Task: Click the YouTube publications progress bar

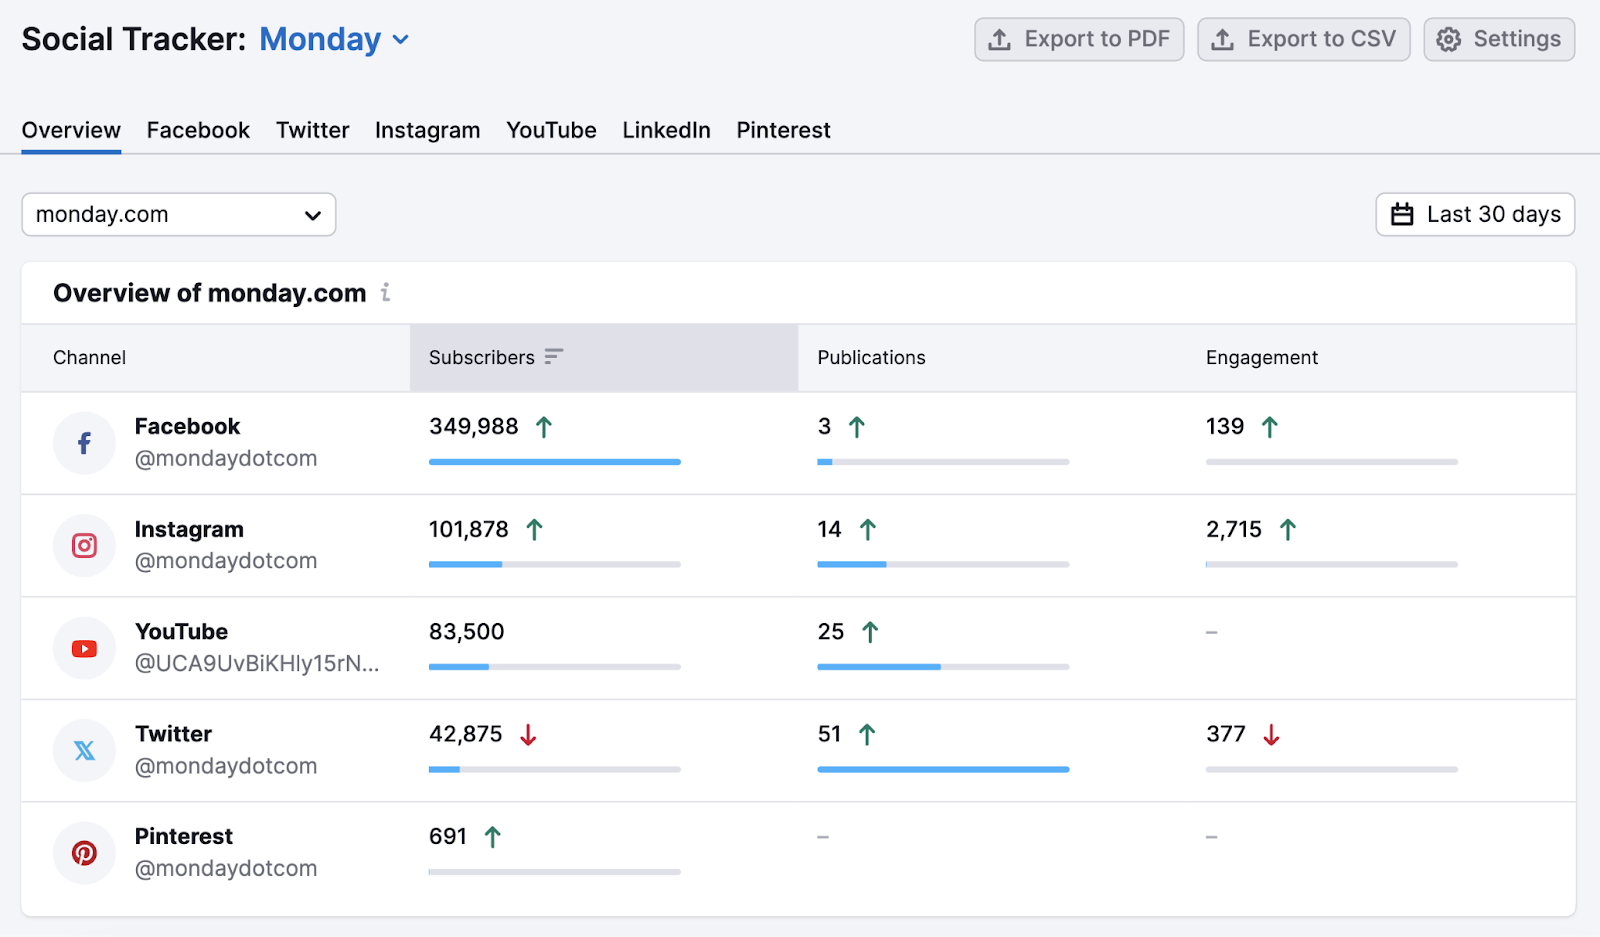Action: (943, 667)
